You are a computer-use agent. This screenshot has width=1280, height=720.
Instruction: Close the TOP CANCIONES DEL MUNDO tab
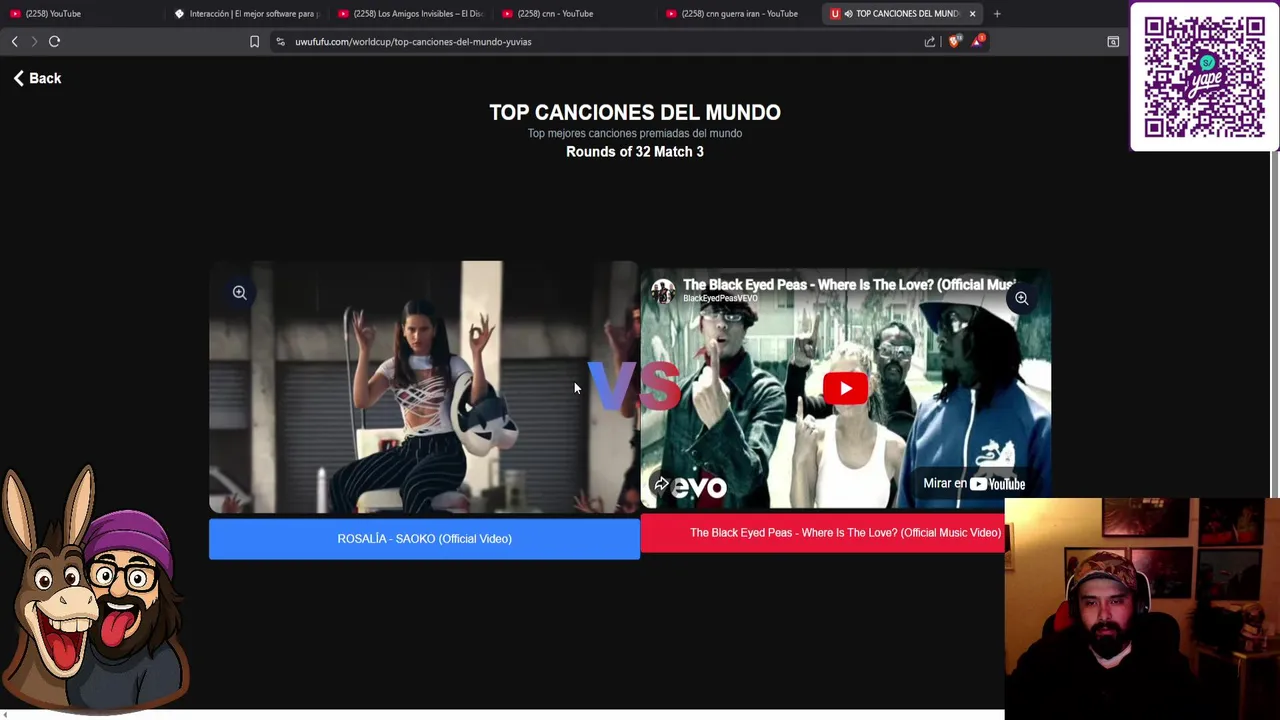(972, 14)
